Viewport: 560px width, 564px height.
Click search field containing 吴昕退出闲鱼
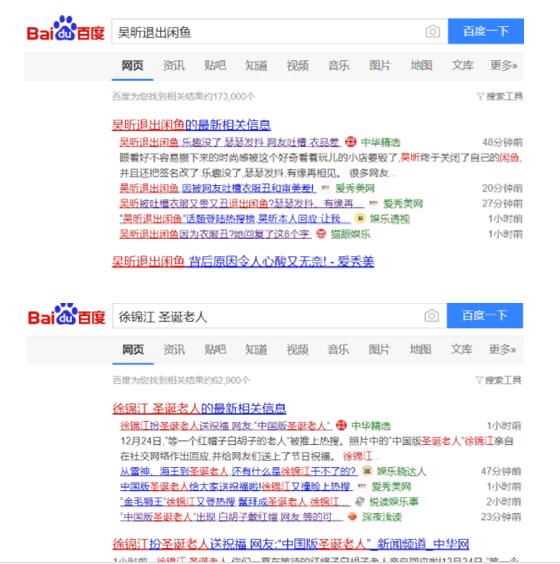pyautogui.click(x=268, y=32)
